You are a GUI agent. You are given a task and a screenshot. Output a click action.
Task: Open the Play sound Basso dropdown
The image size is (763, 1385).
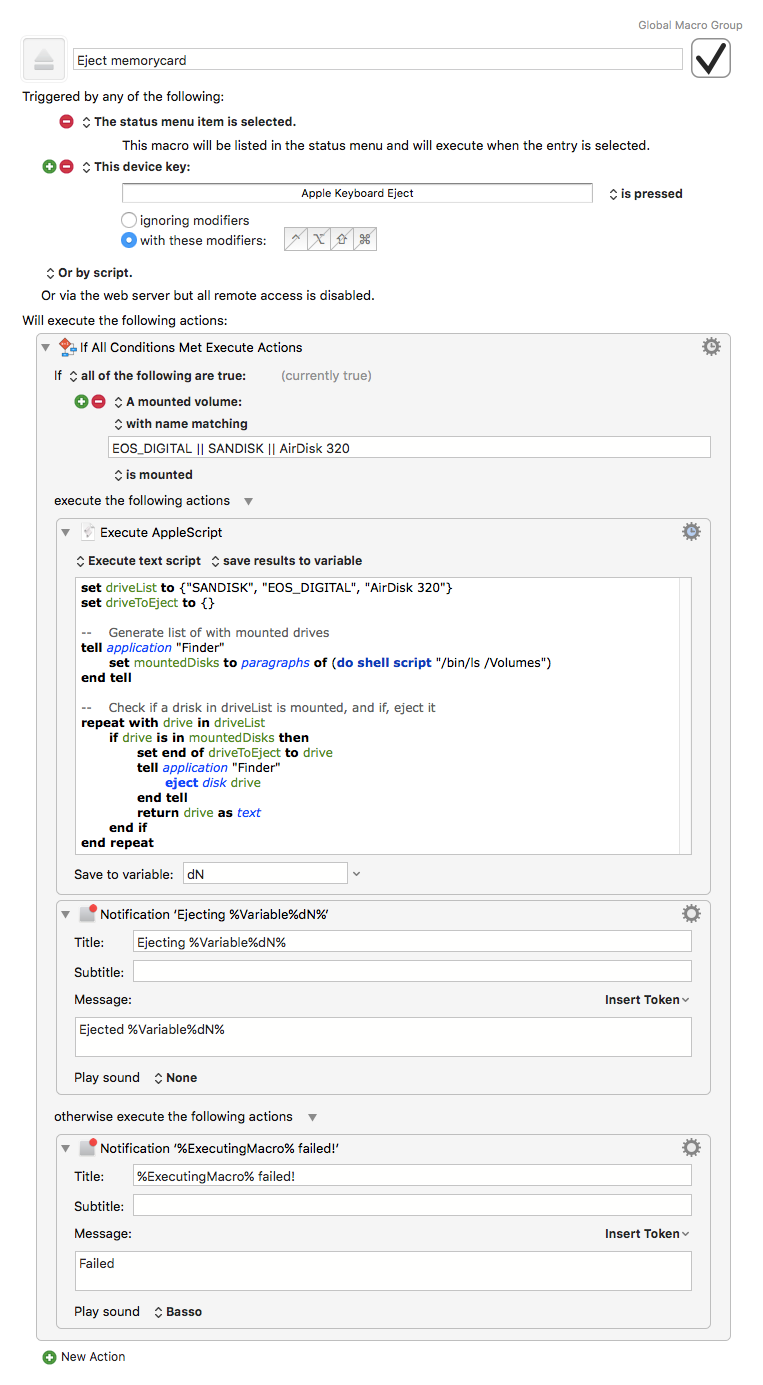[178, 1311]
